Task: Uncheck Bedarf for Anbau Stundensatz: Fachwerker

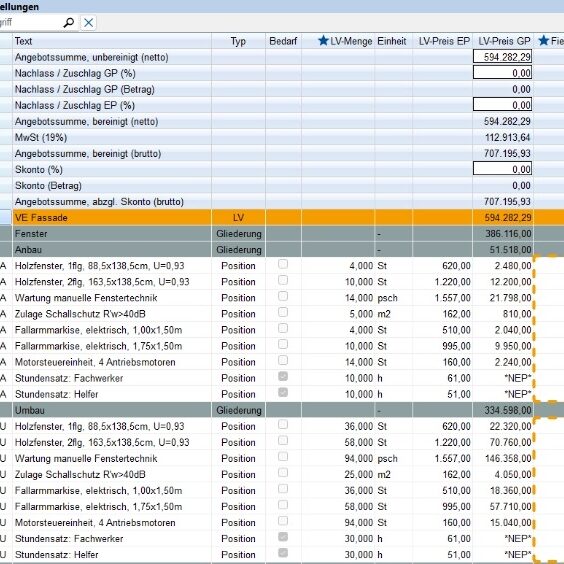Action: [x=283, y=377]
